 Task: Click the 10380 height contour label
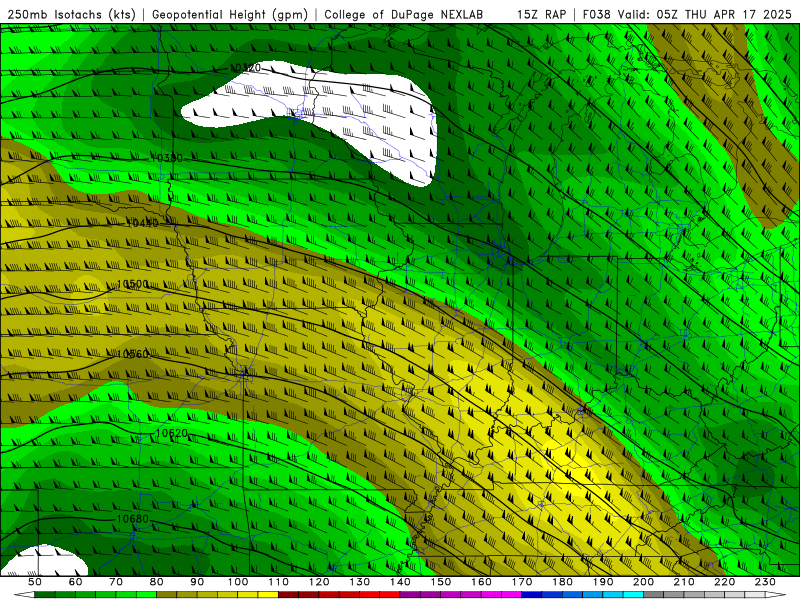(166, 158)
